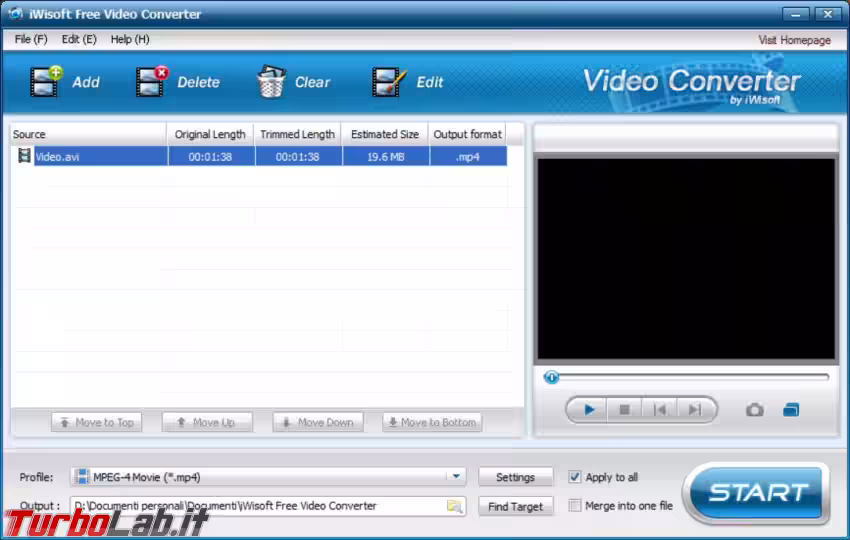Close the iWisoft Free Video Converter window
Image resolution: width=850 pixels, height=540 pixels.
click(827, 14)
